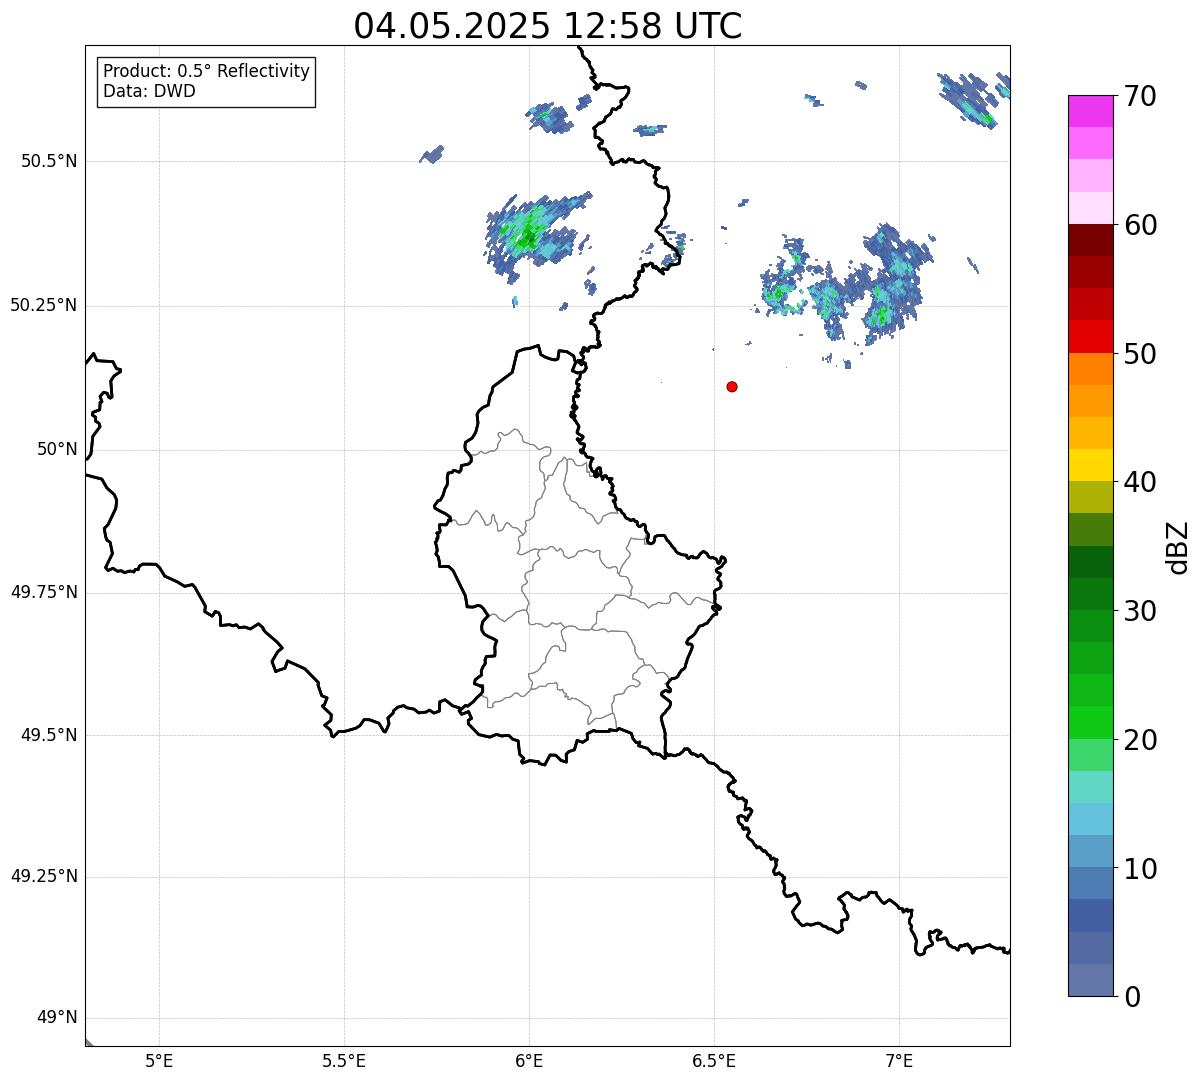This screenshot has width=1202, height=1081.
Task: Click the 49.25°N latitude label
Action: [44, 877]
